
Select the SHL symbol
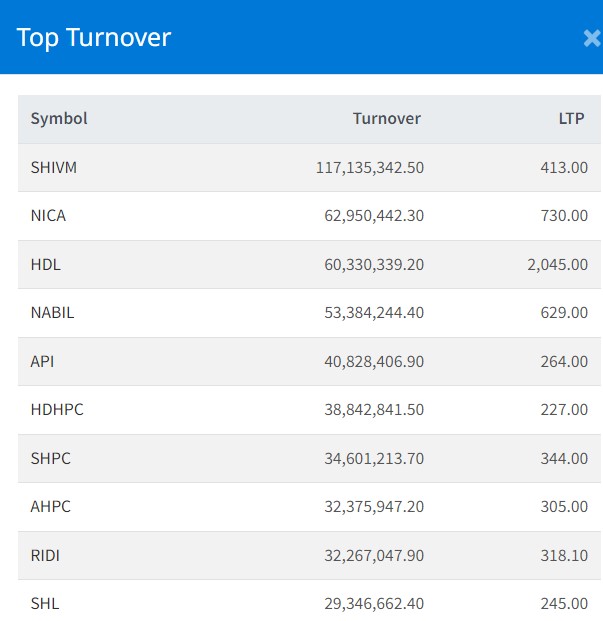45,603
